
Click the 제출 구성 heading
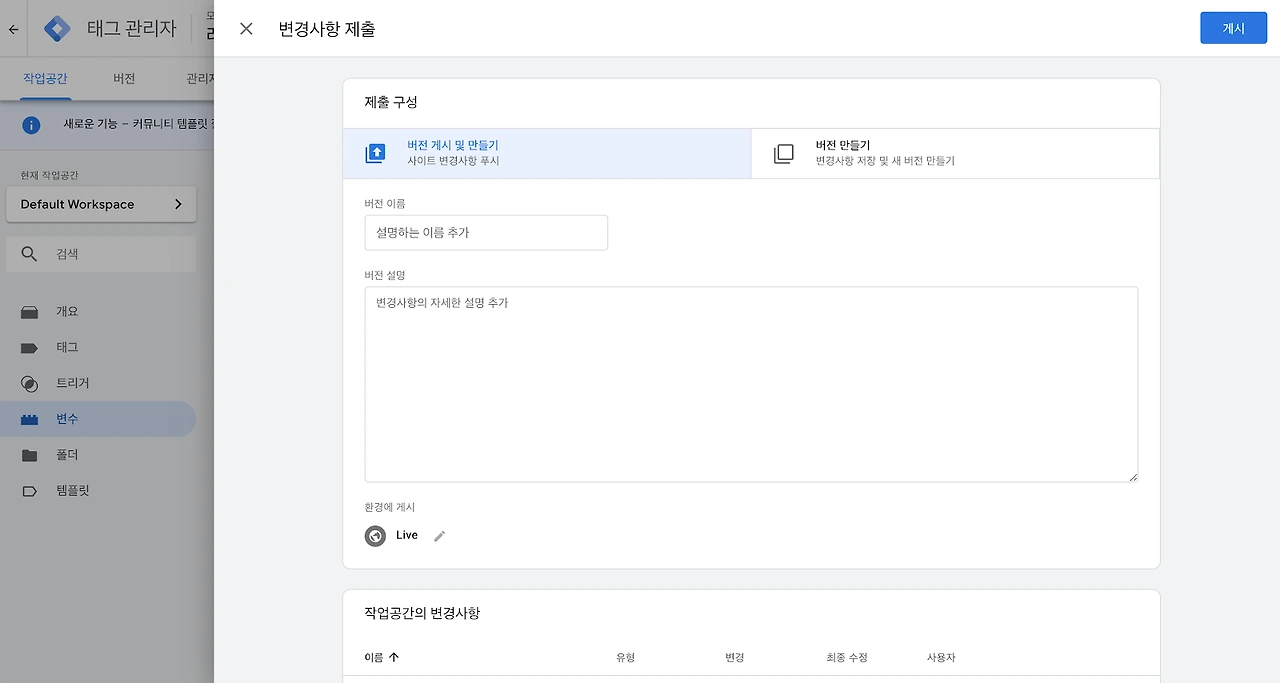pos(391,102)
